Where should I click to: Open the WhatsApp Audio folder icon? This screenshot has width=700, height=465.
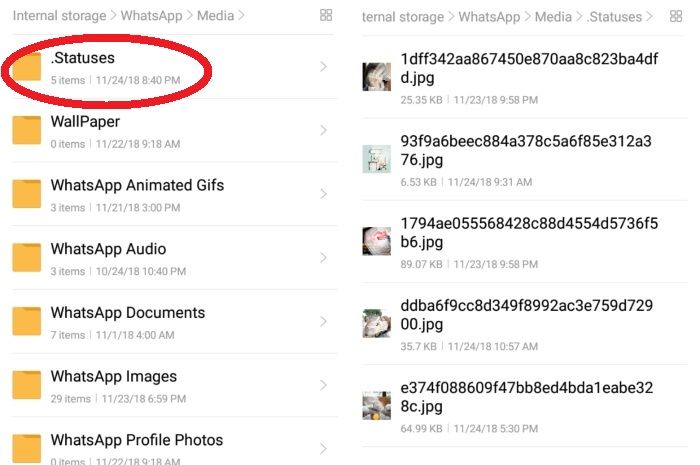(27, 257)
